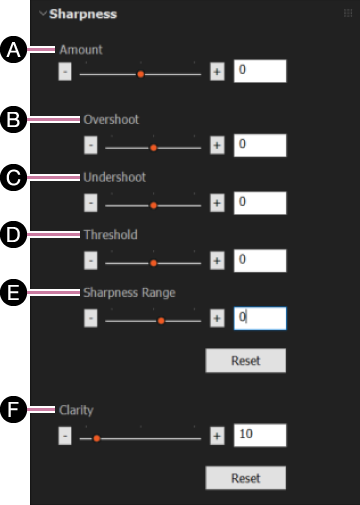The image size is (360, 505).
Task: Increase Overshoot with the plus button
Action: pyautogui.click(x=217, y=145)
